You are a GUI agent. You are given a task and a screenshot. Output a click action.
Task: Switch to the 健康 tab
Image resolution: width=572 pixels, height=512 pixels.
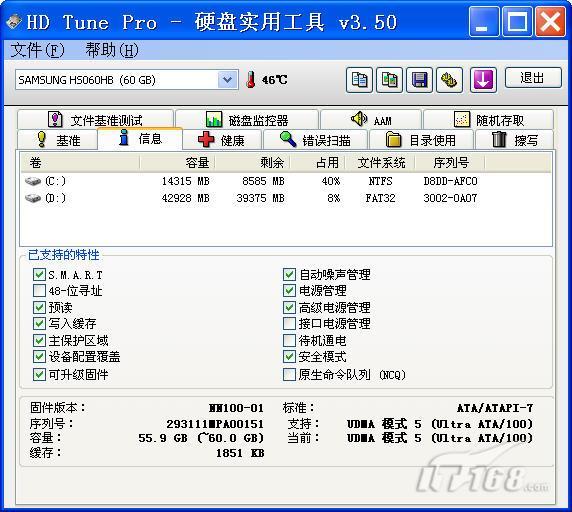coord(222,140)
